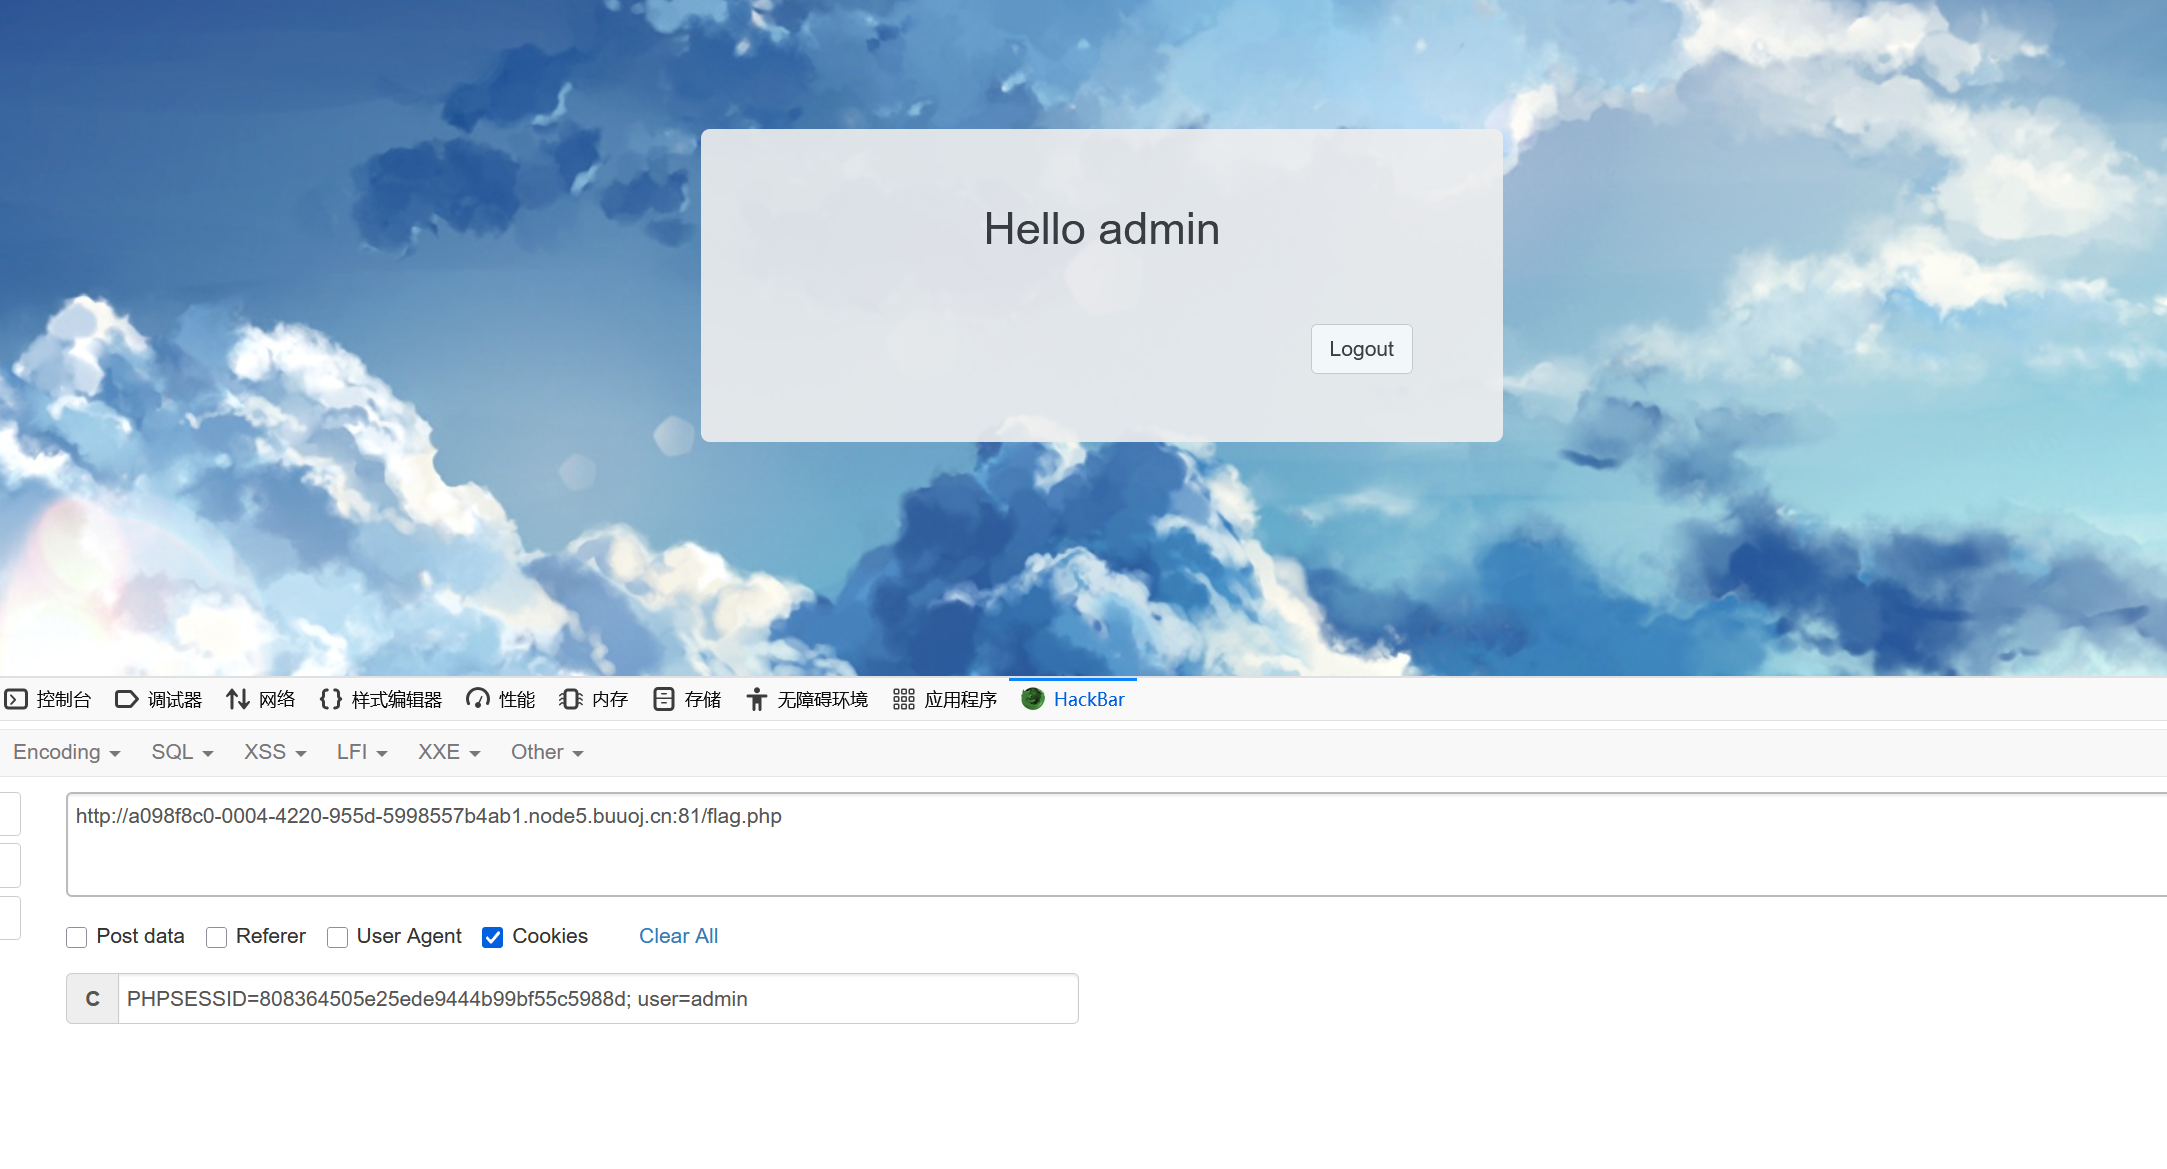This screenshot has height=1169, width=2167.
Task: Click the Clear All link
Action: 678,936
